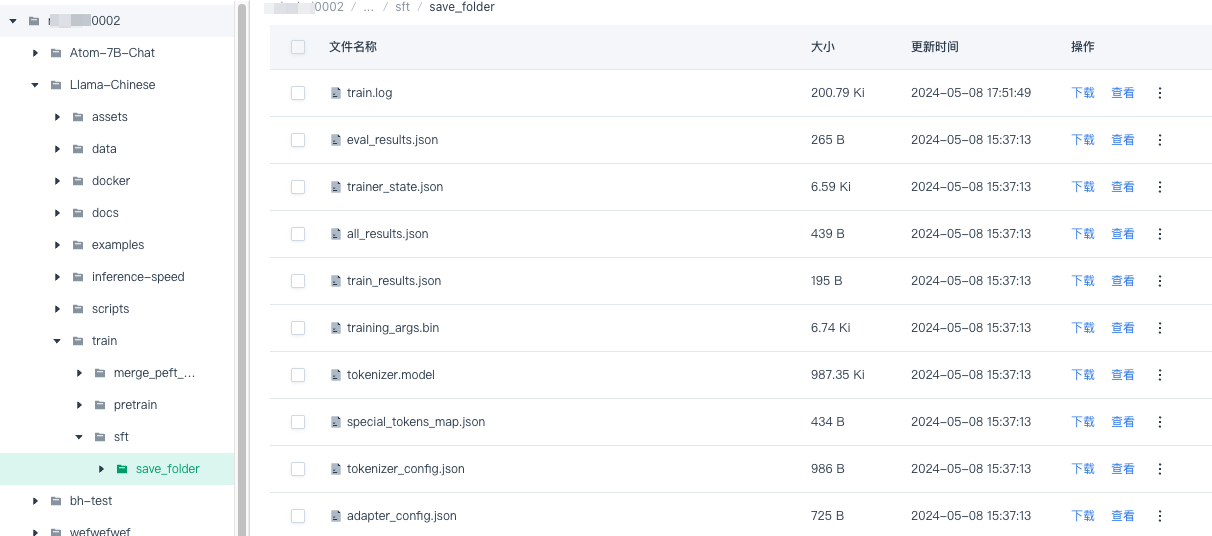The height and width of the screenshot is (536, 1212).
Task: Select the scripts folder in tree
Action: coord(110,309)
